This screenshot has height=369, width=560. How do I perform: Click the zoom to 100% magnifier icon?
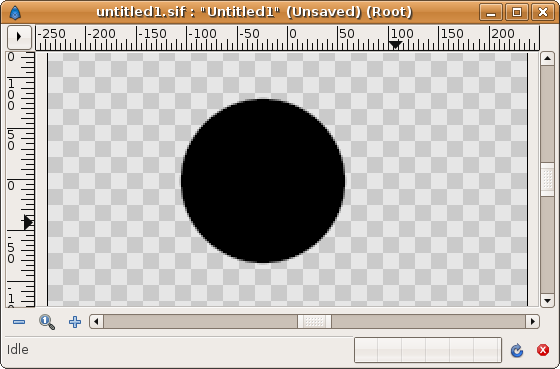point(47,322)
